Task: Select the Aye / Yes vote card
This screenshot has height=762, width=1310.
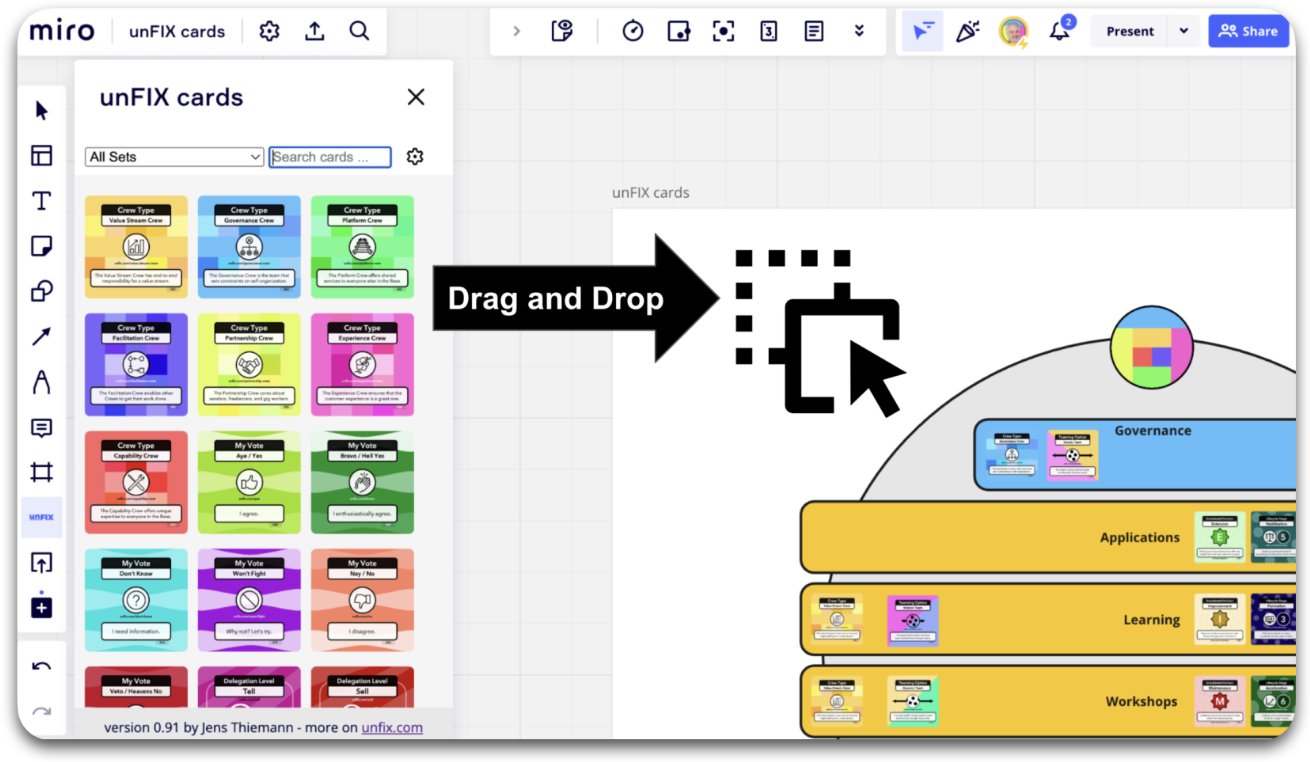Action: (x=249, y=482)
